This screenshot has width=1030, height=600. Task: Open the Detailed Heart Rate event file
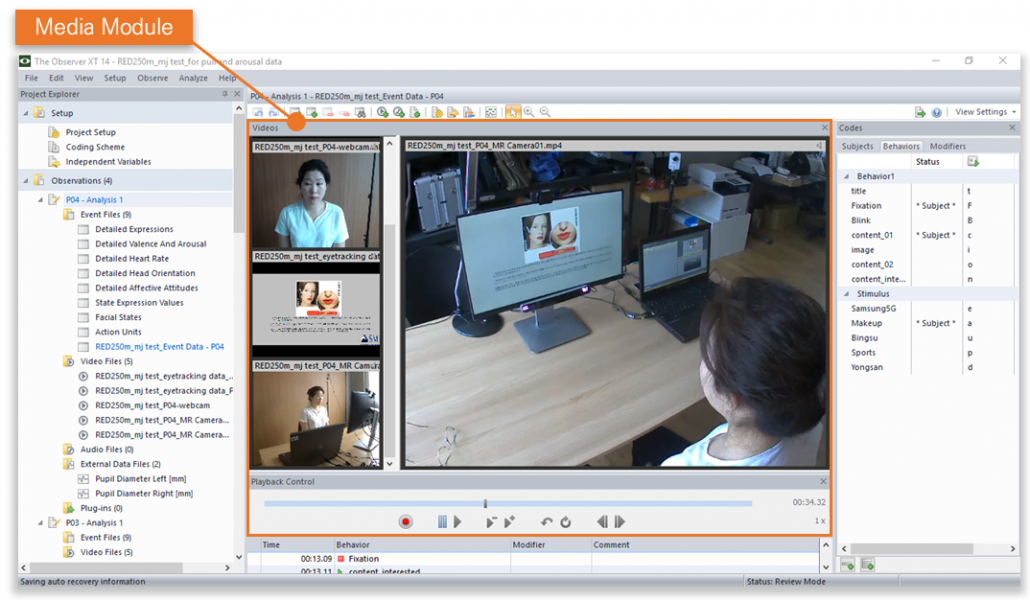coord(132,259)
